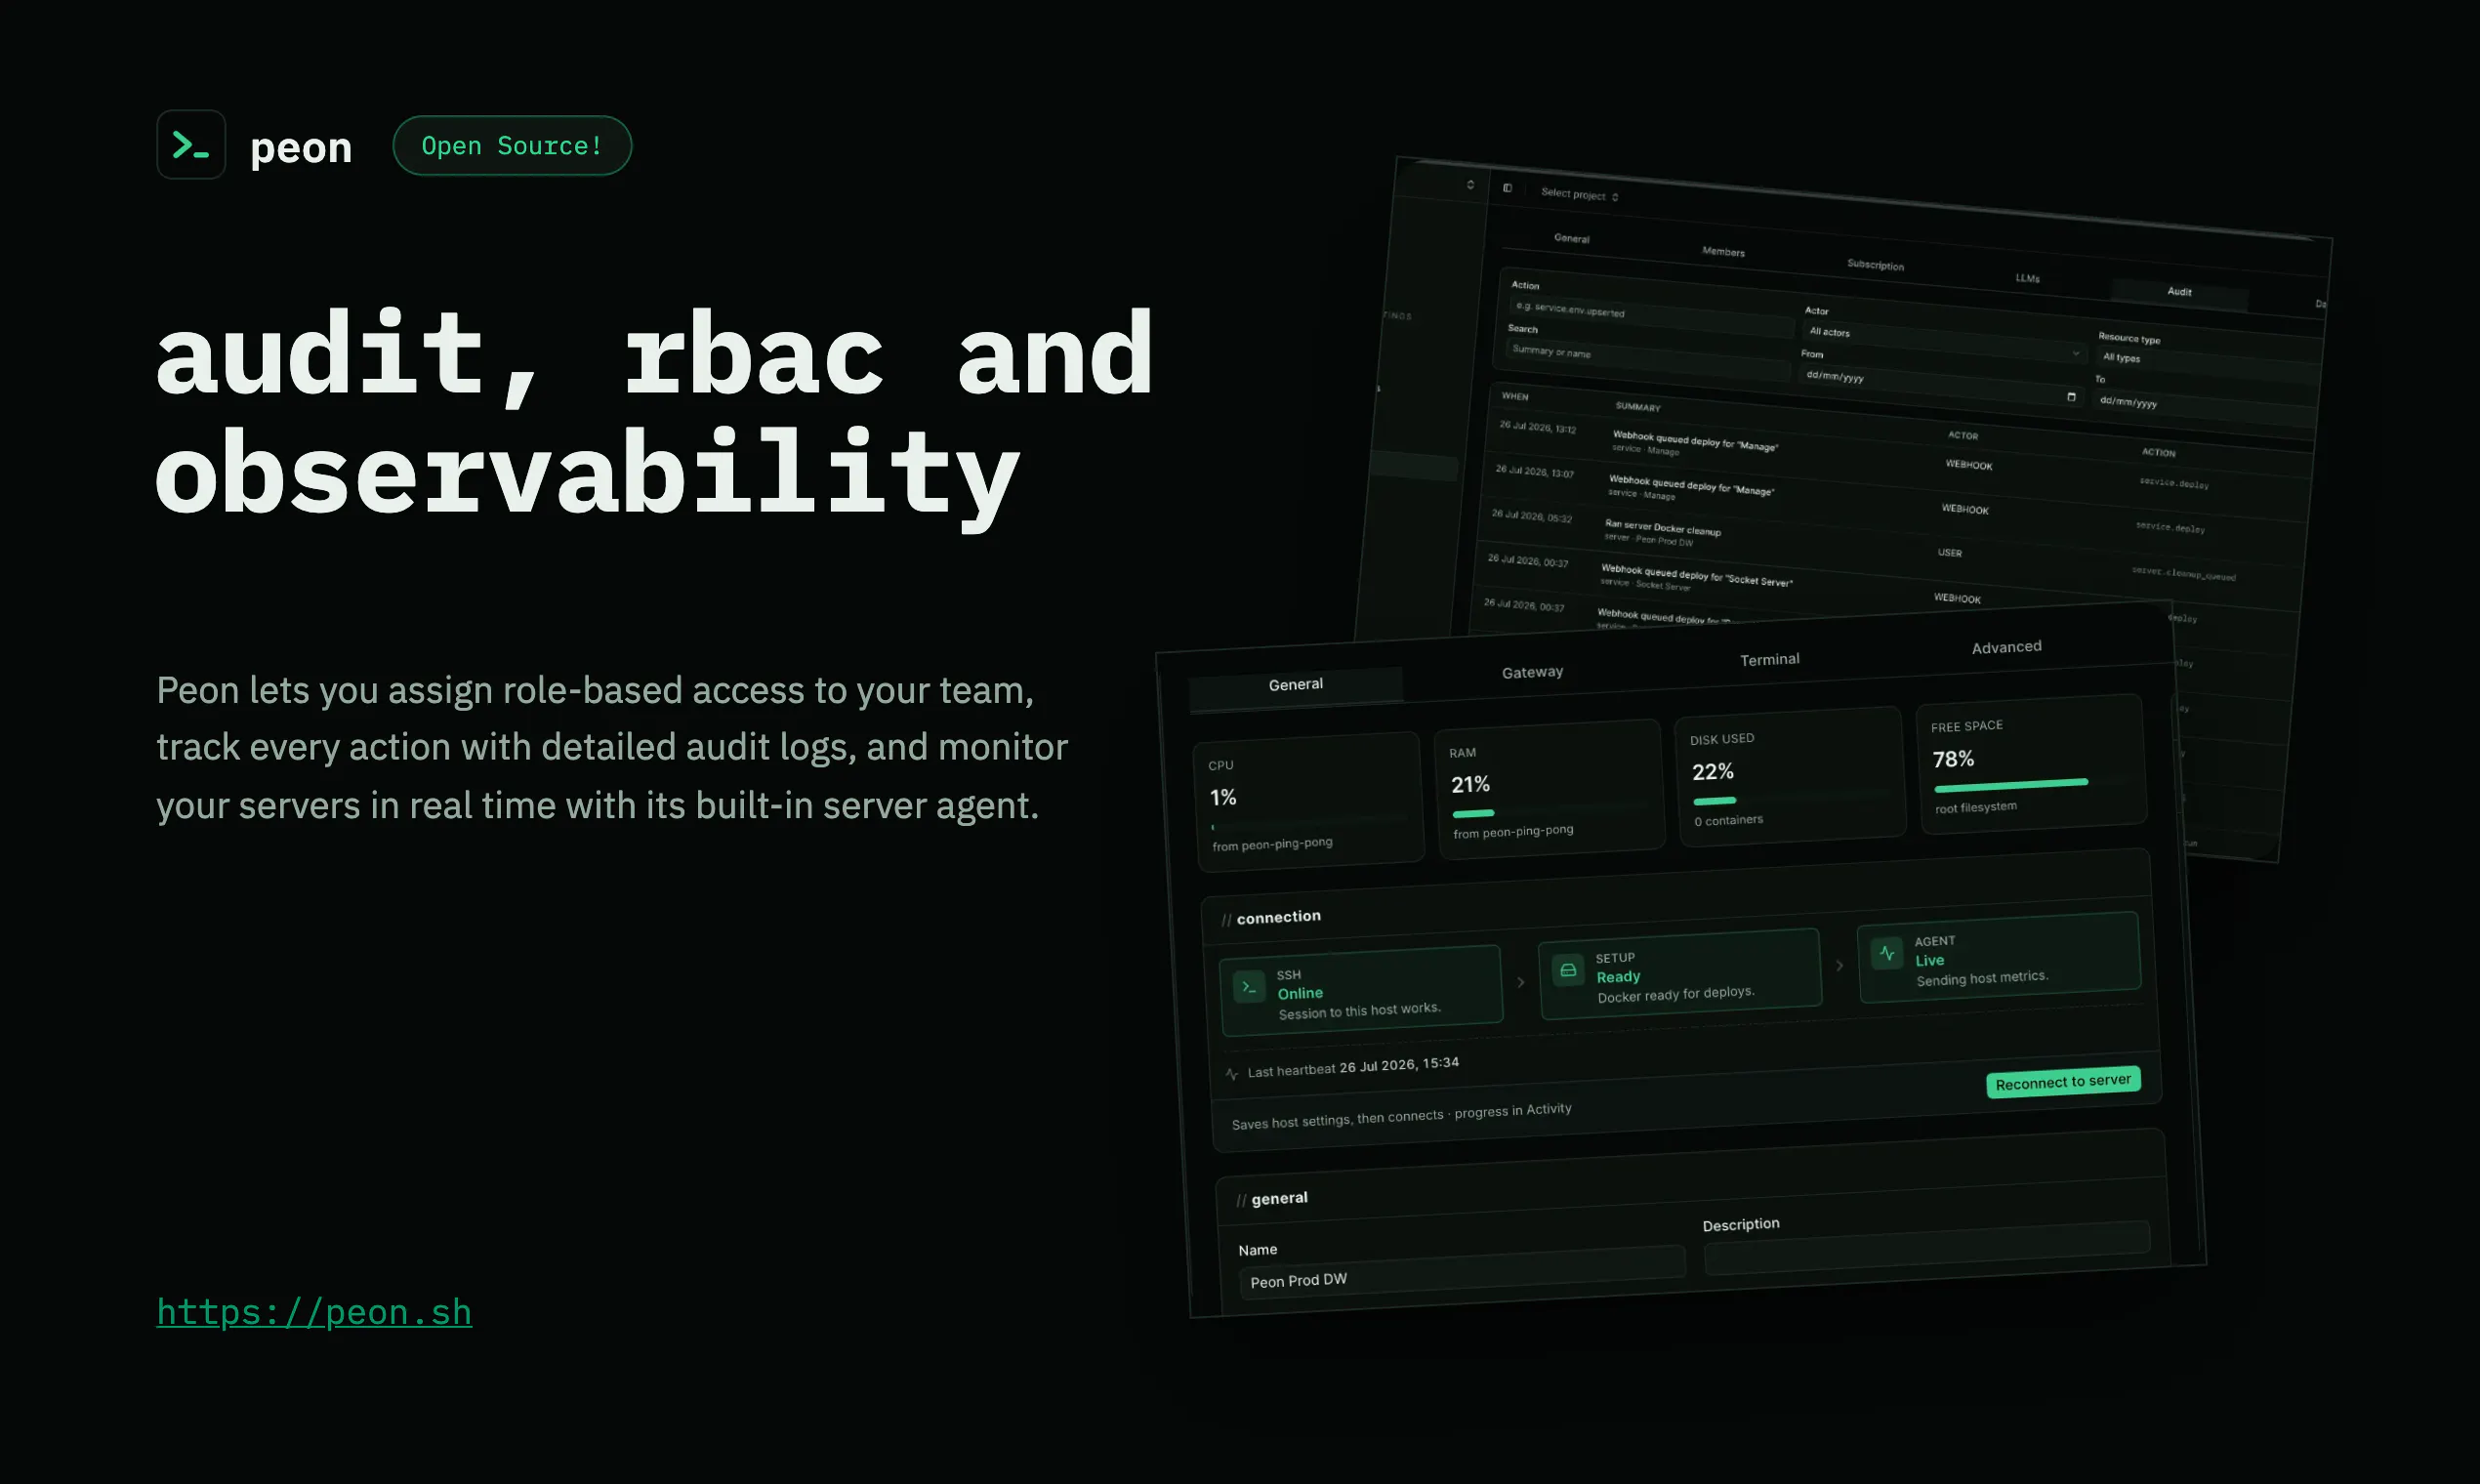The image size is (2480, 1484).
Task: Click the Open Source! badge
Action: click(512, 146)
